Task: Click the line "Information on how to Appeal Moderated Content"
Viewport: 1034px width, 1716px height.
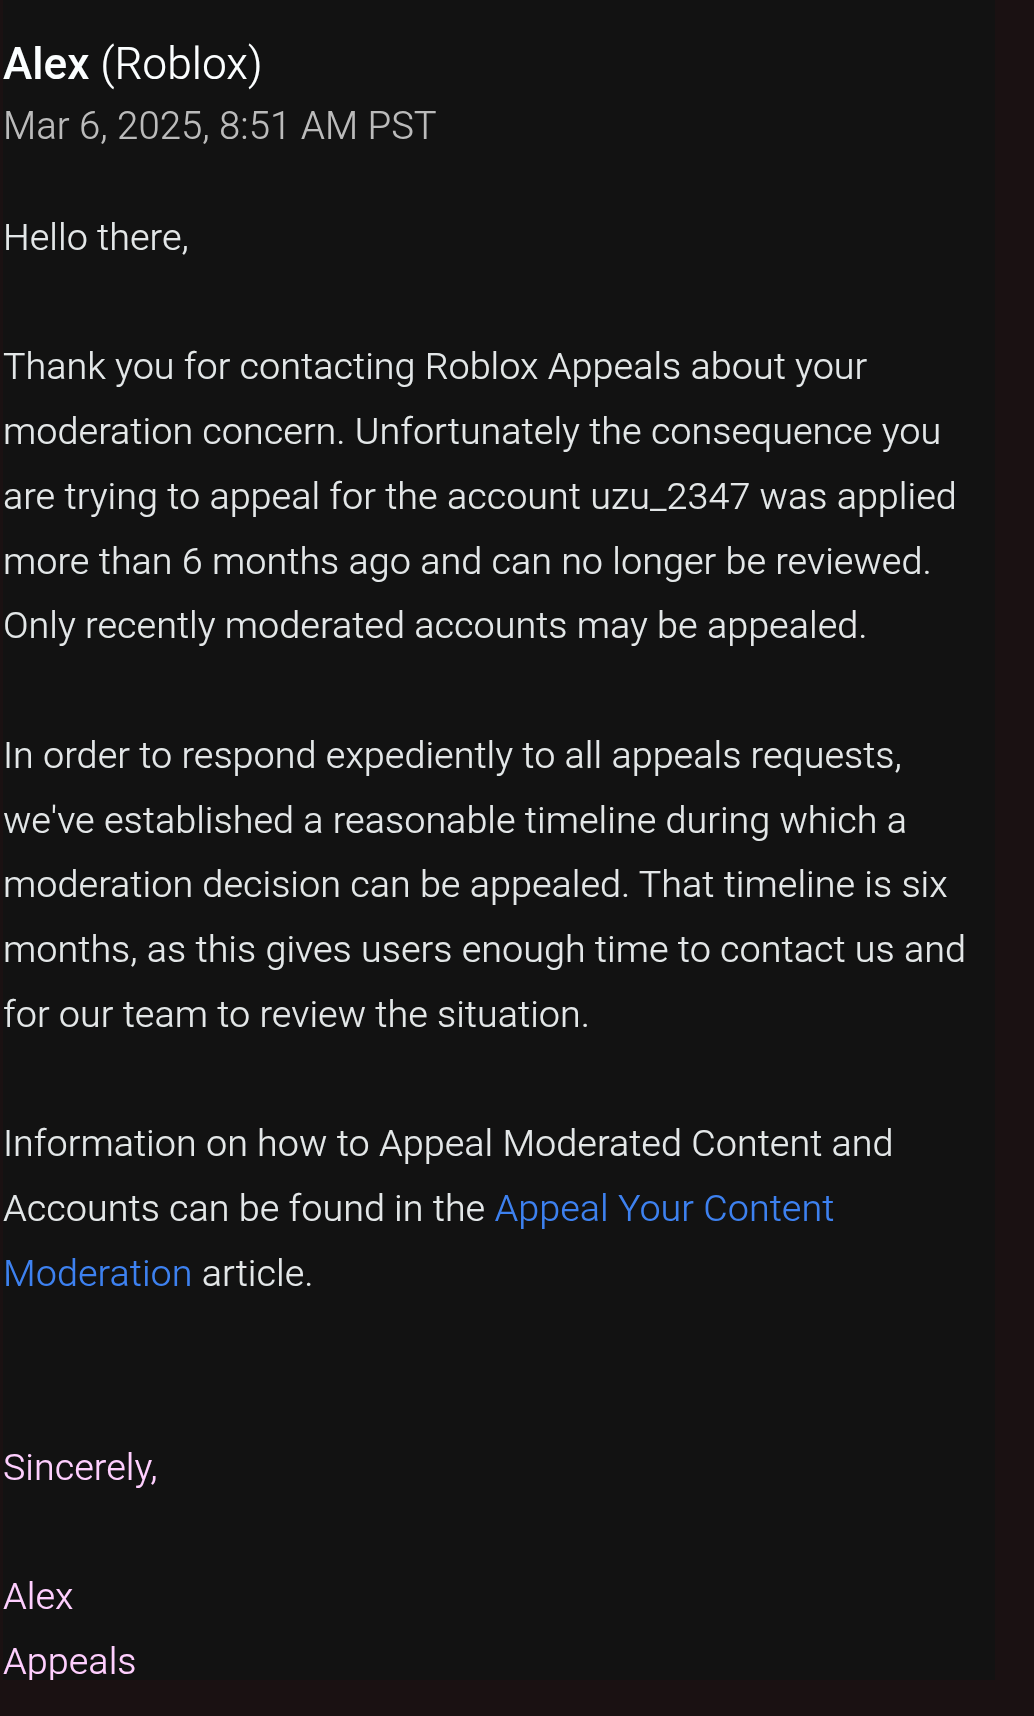Action: [x=448, y=1144]
